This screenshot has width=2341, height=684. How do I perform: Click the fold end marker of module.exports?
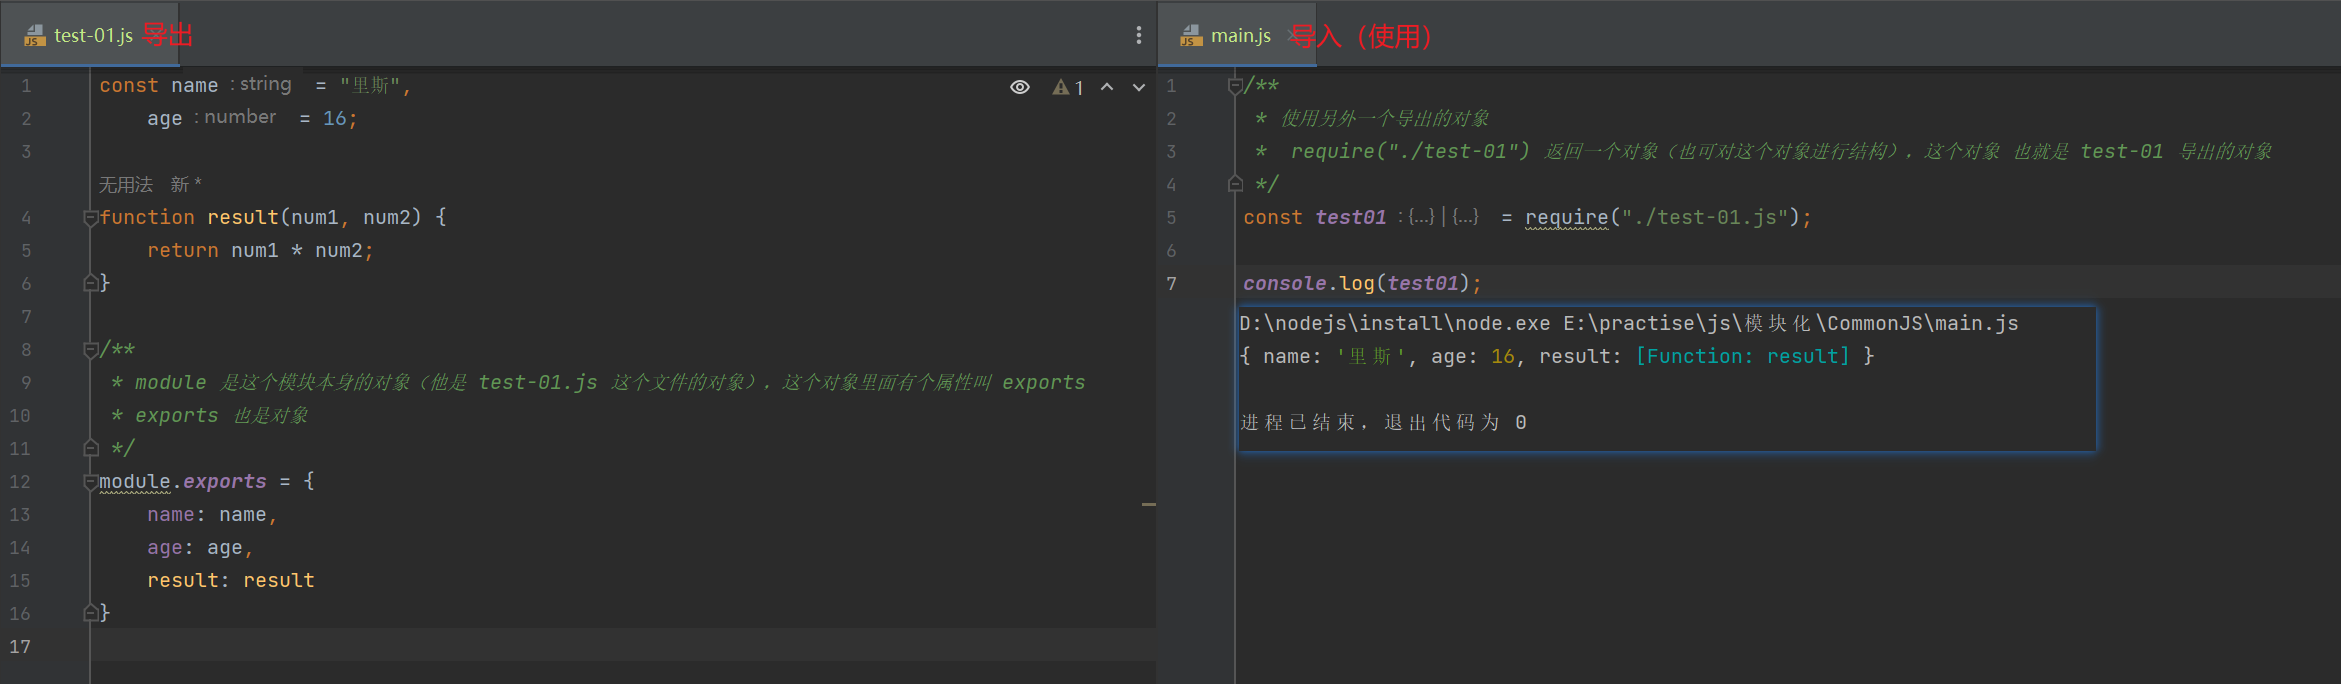tap(90, 613)
